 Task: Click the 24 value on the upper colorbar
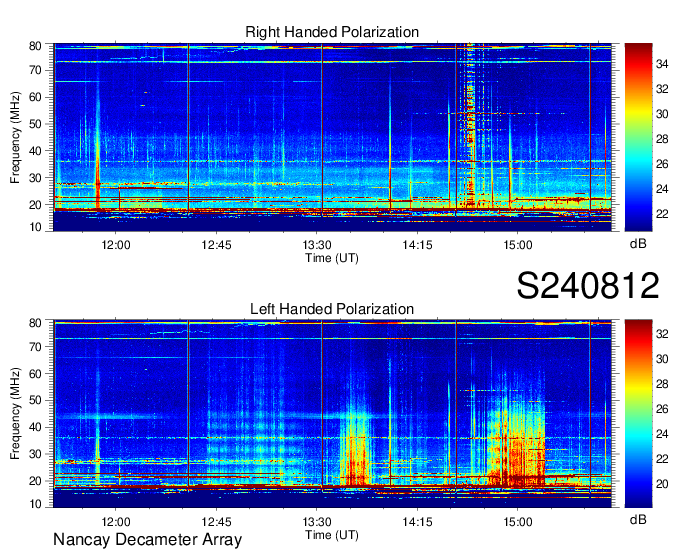coord(662,189)
